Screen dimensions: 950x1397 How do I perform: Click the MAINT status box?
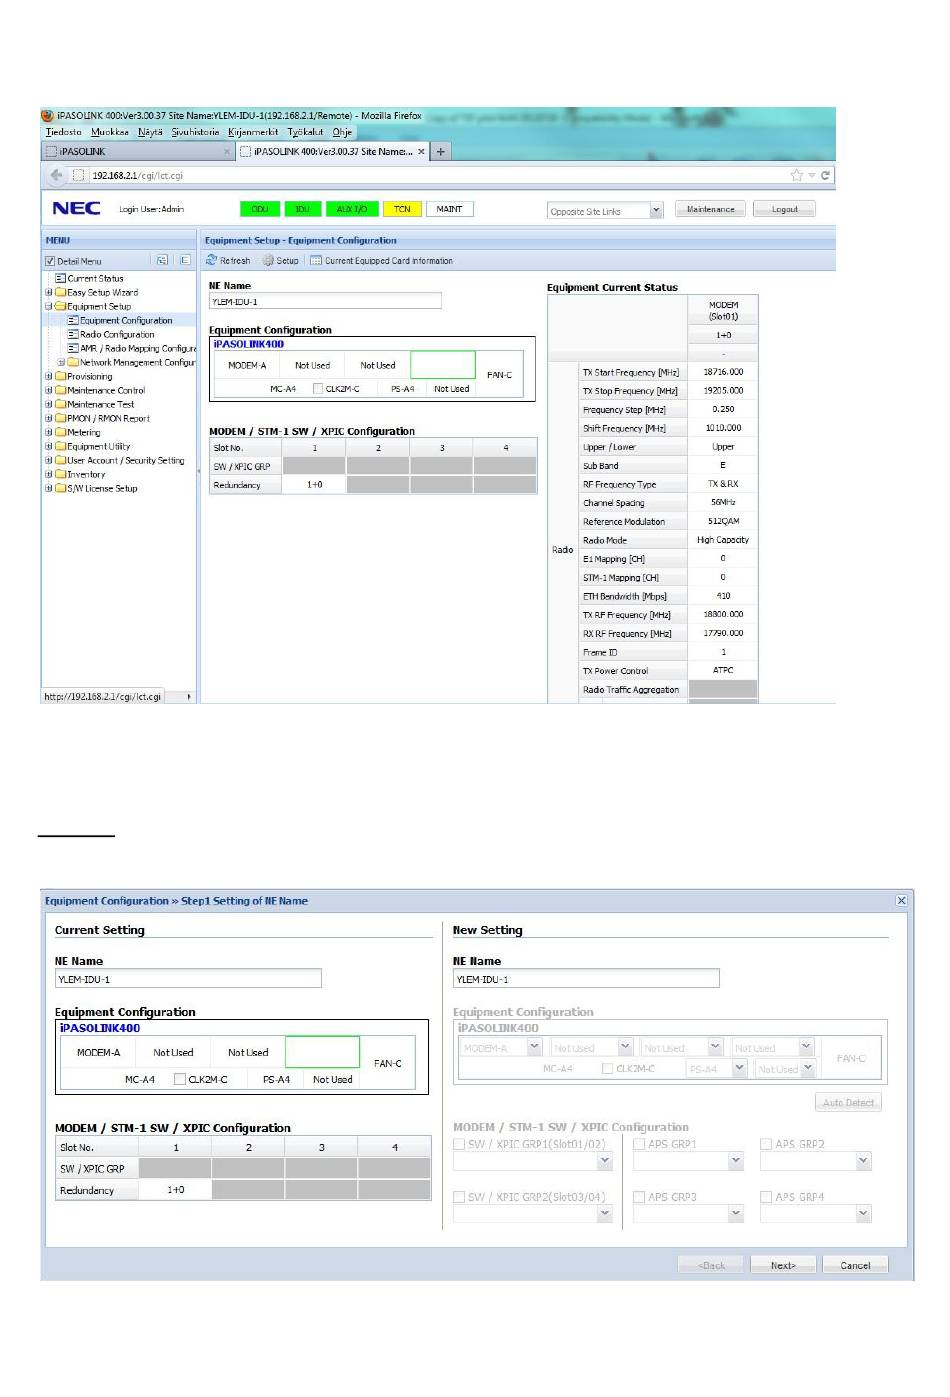pos(449,209)
